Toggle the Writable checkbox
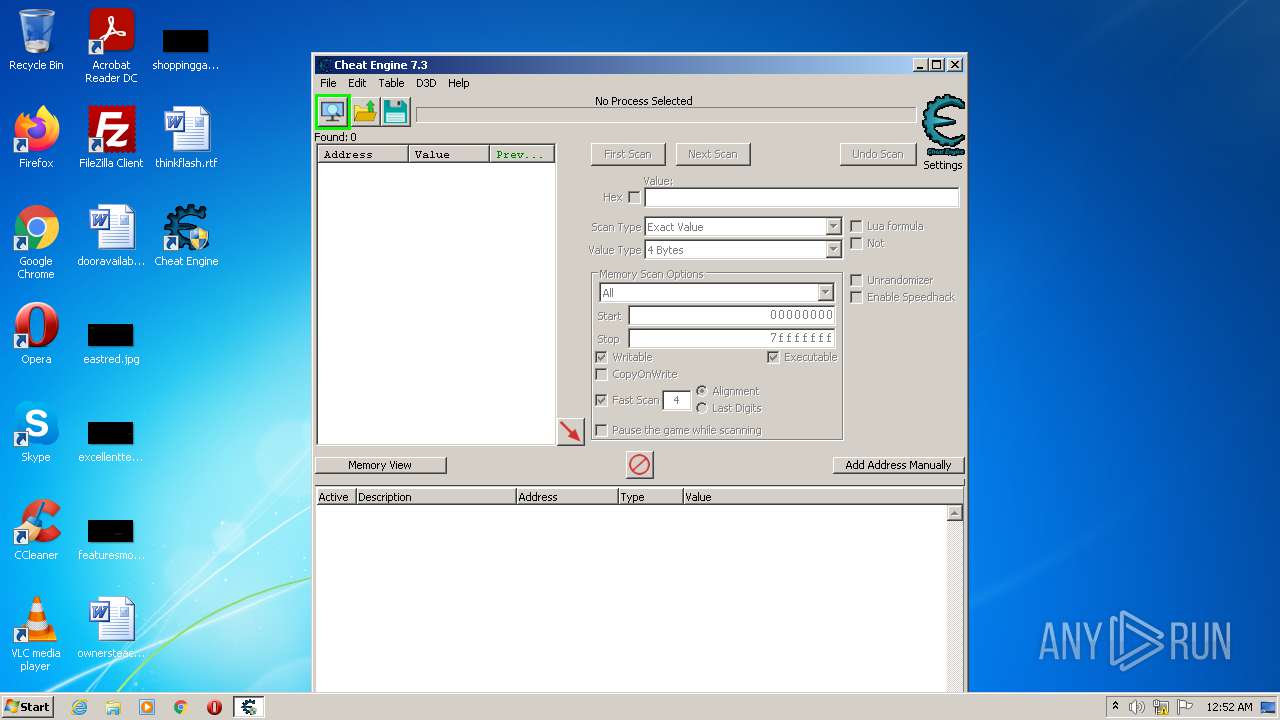Screen dimensions: 1280x720 tap(601, 357)
